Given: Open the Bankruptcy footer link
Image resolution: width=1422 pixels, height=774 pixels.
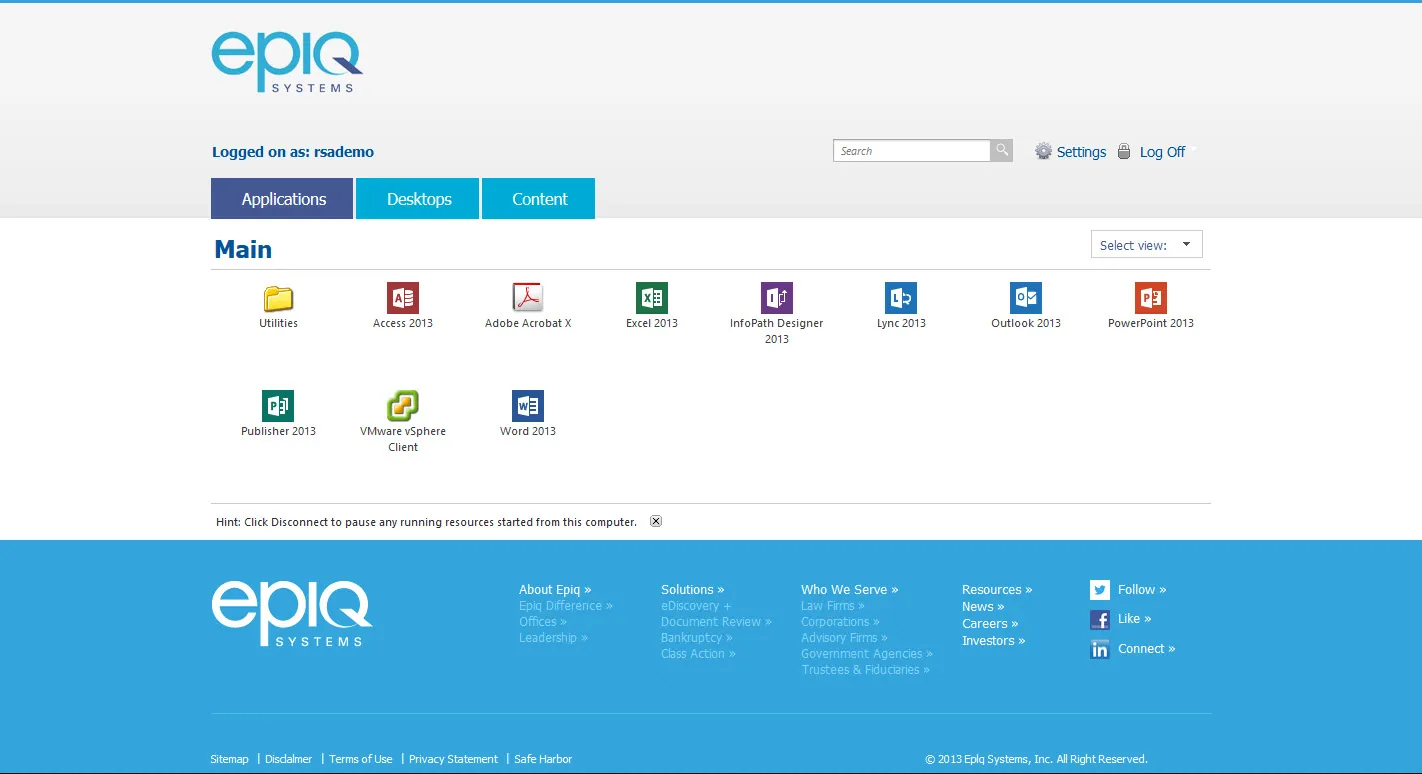Looking at the screenshot, I should click(x=697, y=638).
